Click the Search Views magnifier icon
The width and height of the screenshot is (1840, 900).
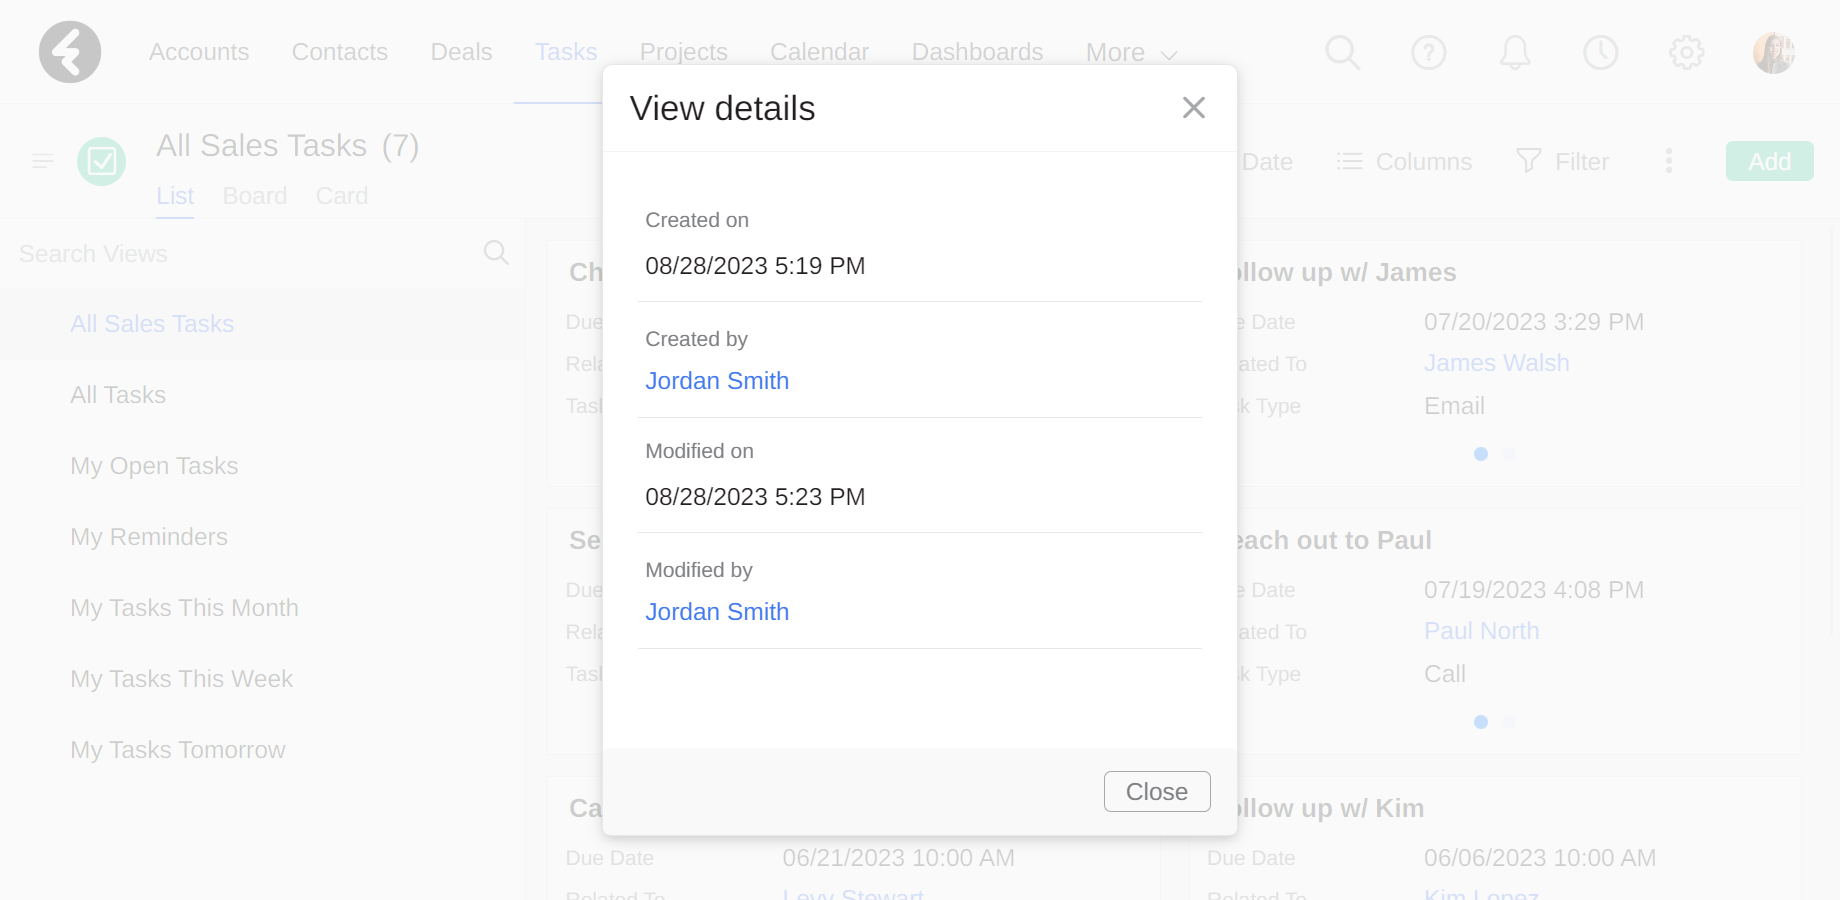click(496, 253)
